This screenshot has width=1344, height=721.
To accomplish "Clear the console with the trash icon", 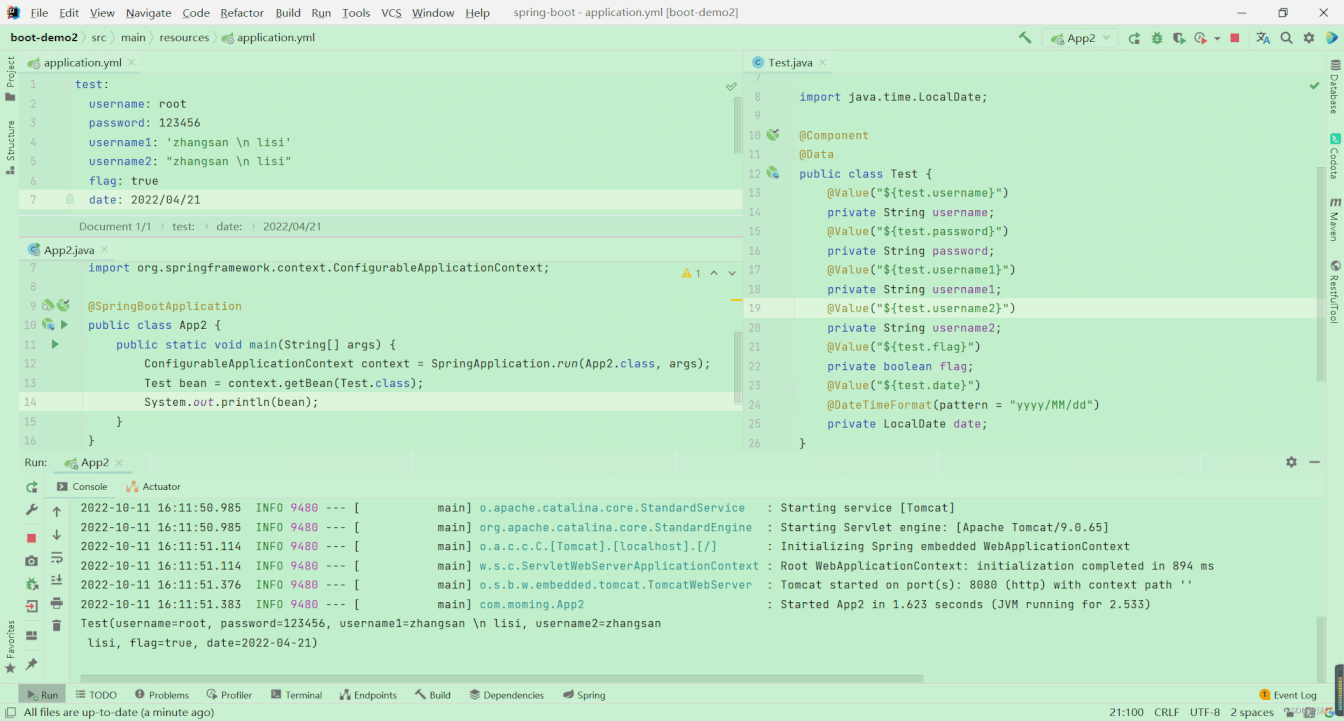I will click(x=57, y=626).
